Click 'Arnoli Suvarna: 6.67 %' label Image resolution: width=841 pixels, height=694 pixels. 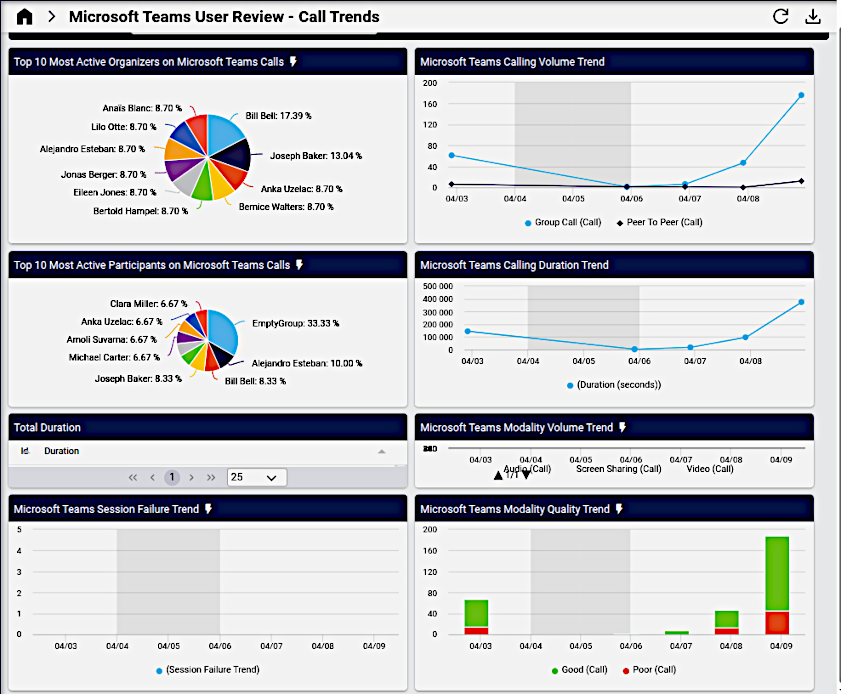(x=112, y=339)
